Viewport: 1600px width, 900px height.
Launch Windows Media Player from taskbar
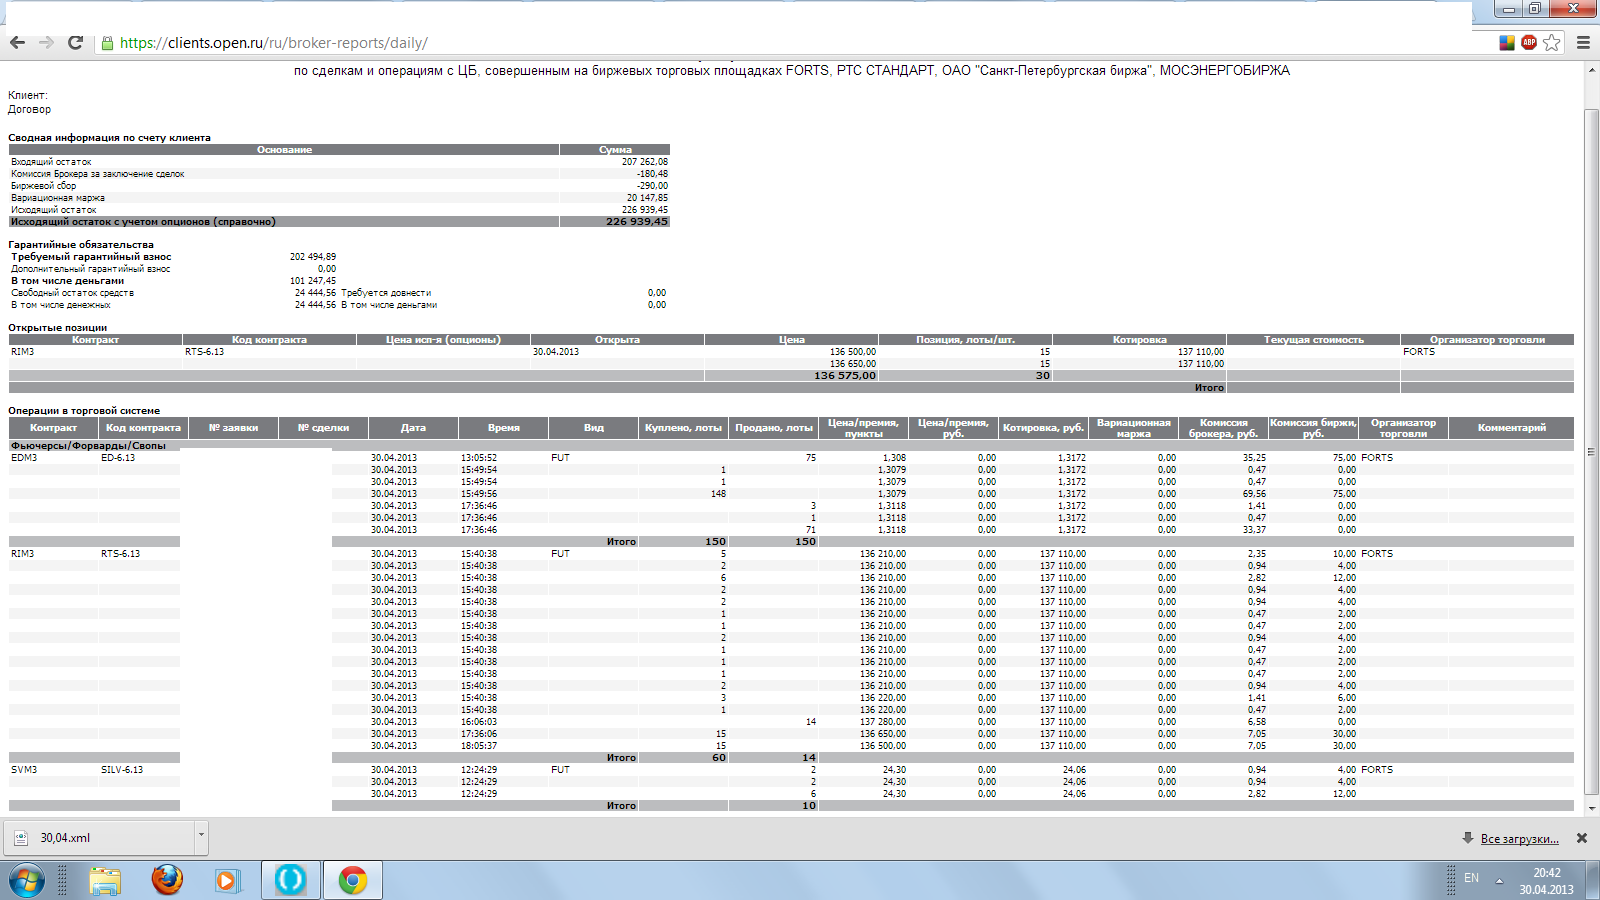(x=228, y=880)
